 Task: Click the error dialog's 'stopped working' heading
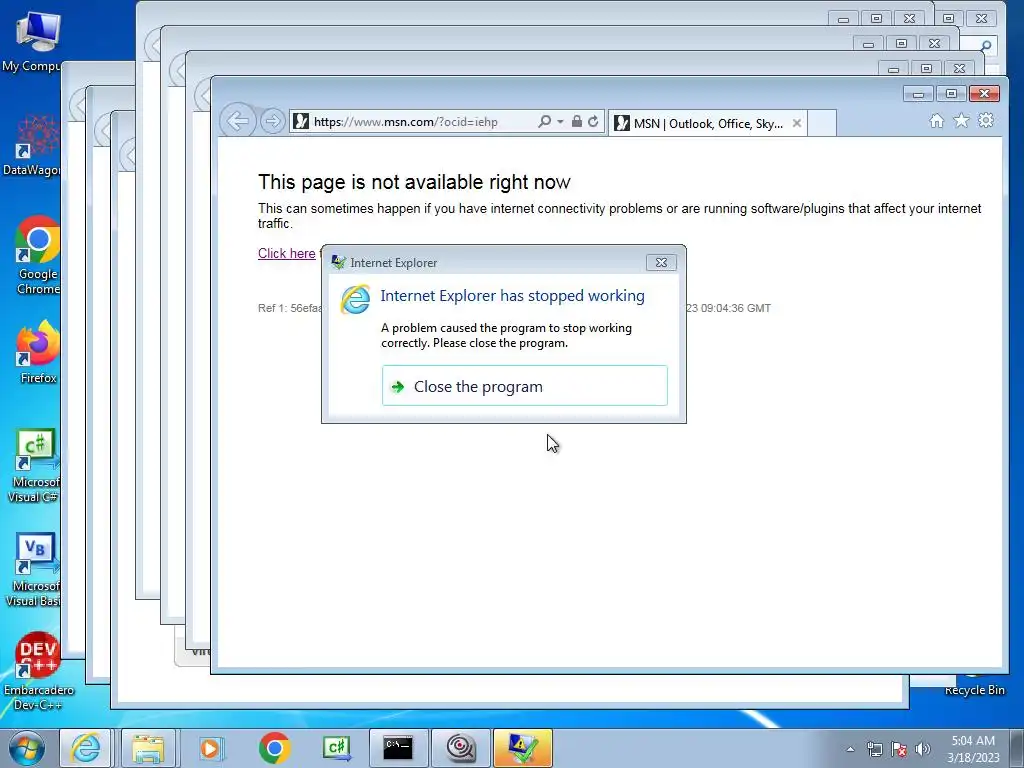pos(512,296)
